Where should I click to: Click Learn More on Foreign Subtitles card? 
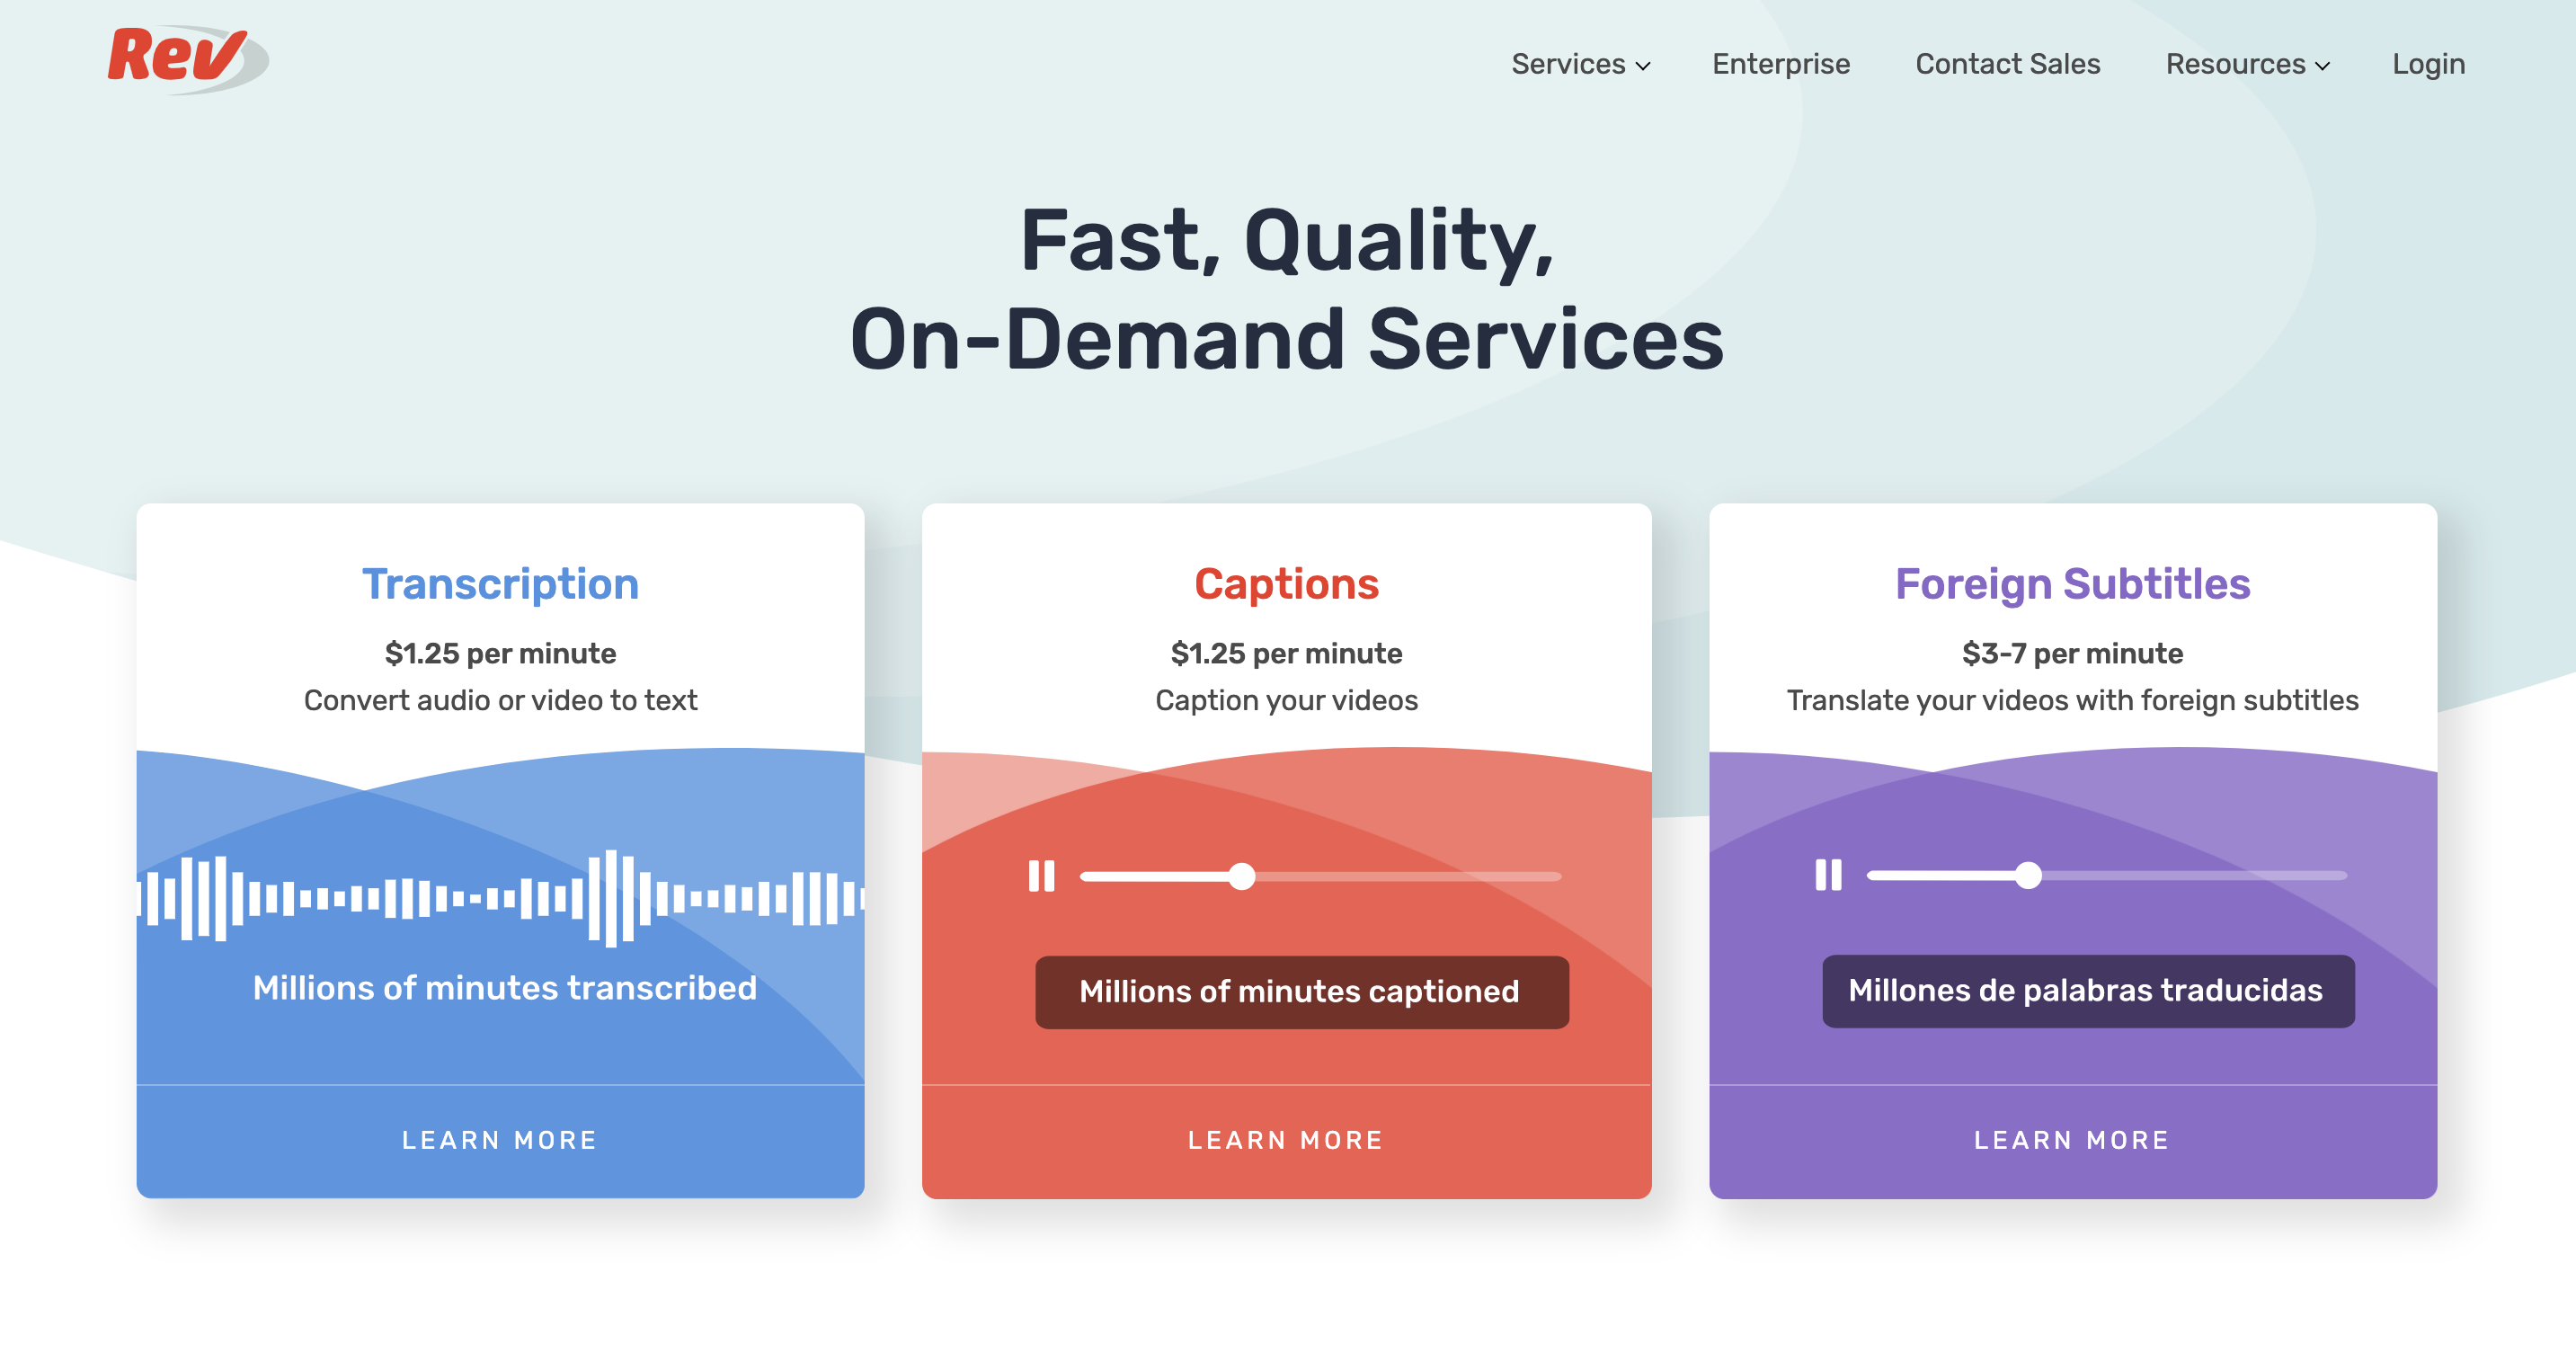pos(2074,1140)
